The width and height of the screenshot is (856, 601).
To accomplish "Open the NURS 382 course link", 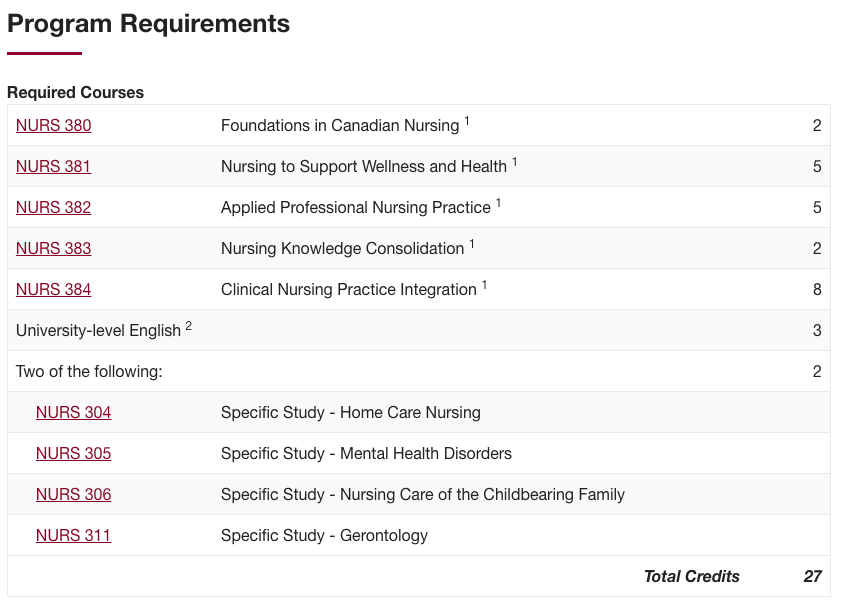I will [54, 207].
